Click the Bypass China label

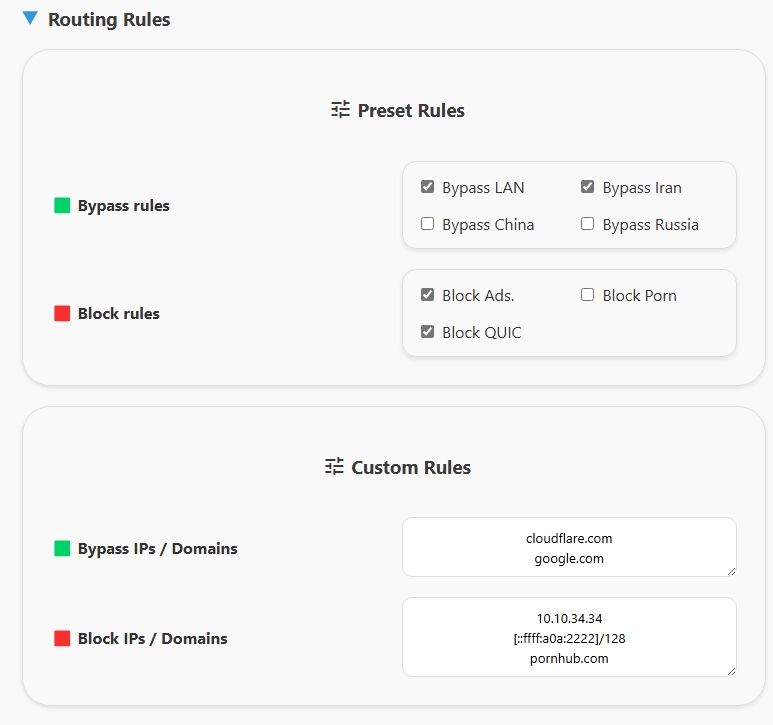click(488, 225)
